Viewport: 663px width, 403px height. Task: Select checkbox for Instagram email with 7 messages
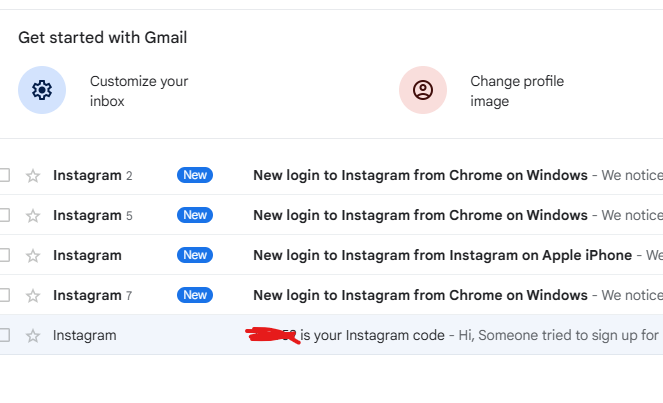(4, 295)
